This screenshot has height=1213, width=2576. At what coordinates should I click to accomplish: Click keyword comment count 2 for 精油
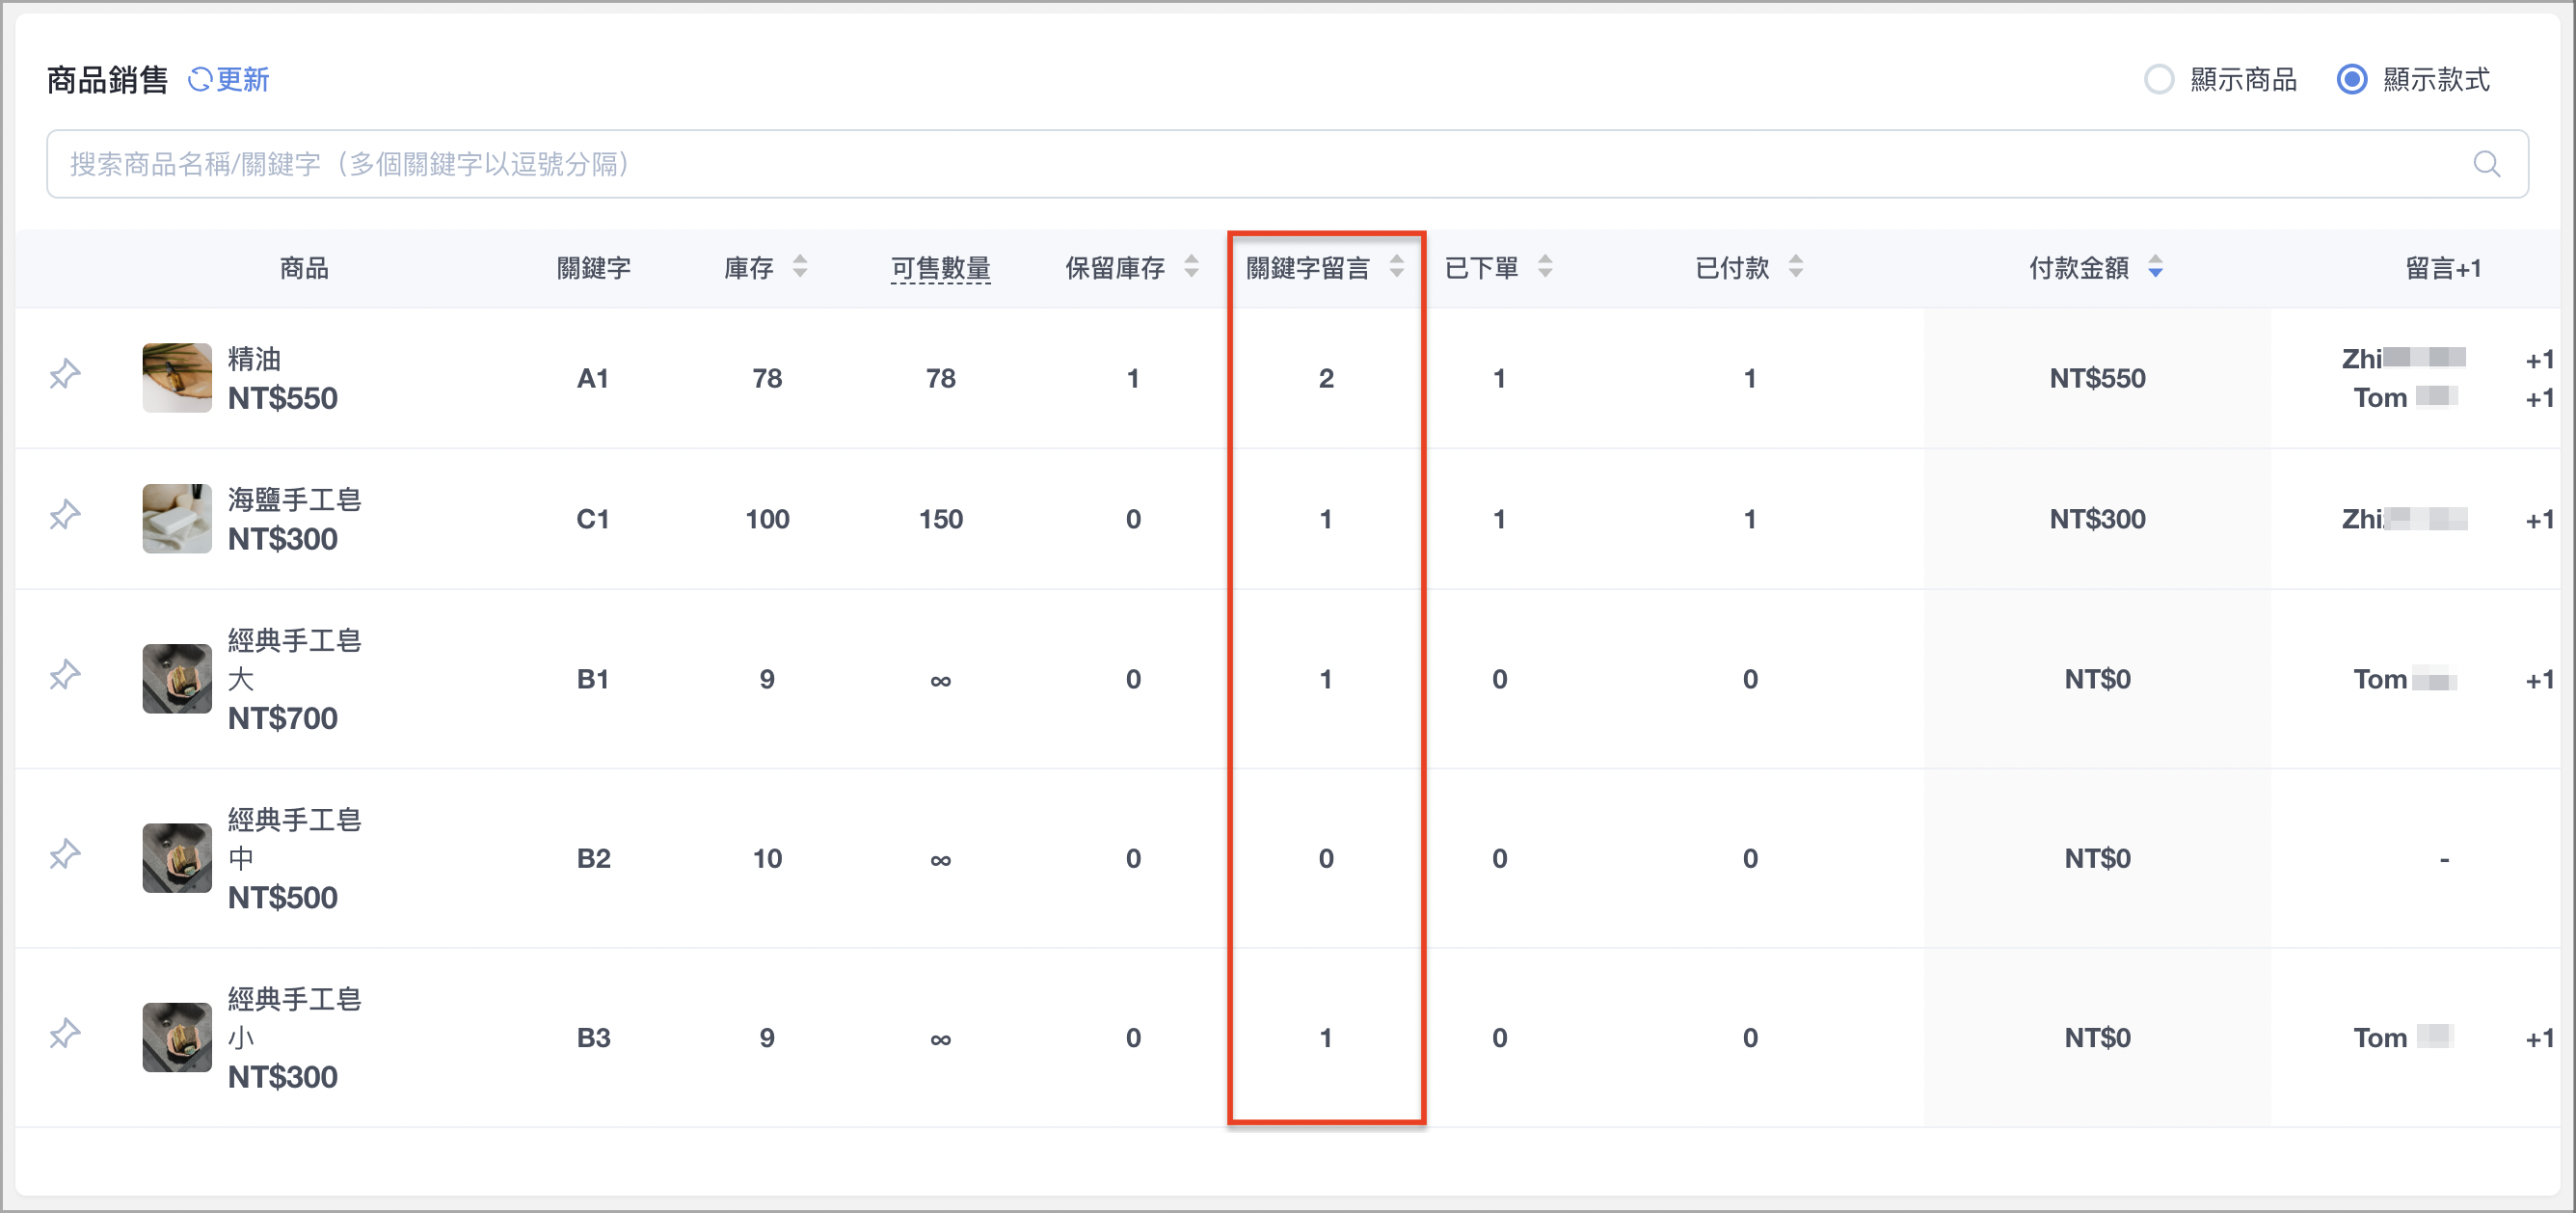(1326, 379)
